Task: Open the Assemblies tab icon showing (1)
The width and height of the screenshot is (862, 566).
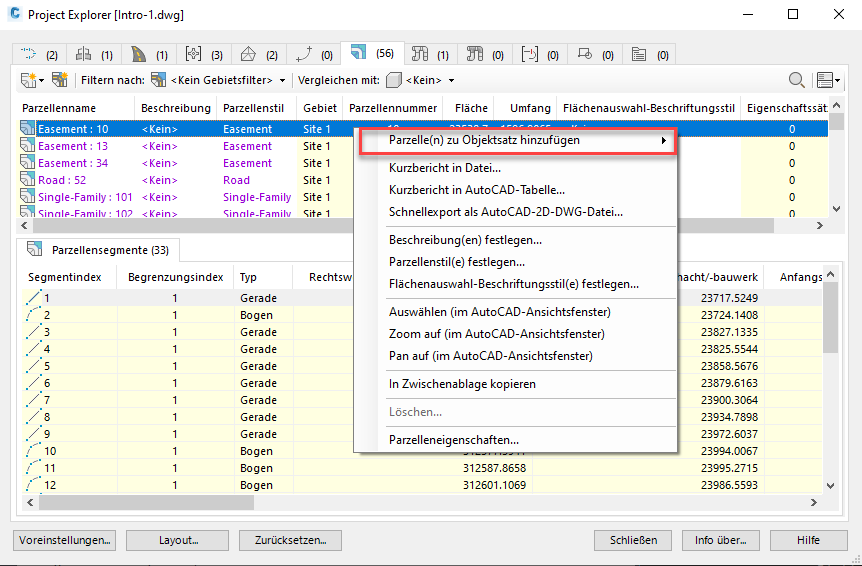Action: pos(94,54)
